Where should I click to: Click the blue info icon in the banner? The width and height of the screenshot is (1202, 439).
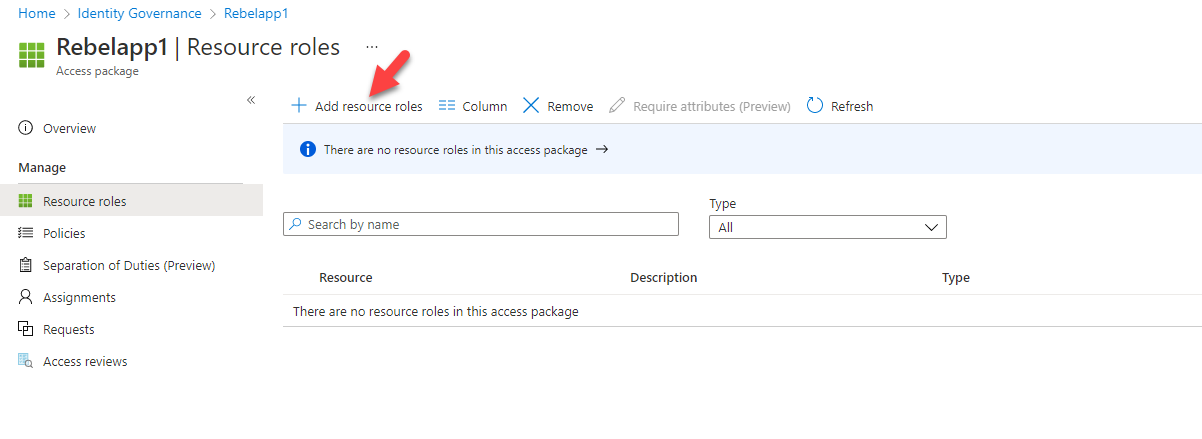click(x=309, y=150)
